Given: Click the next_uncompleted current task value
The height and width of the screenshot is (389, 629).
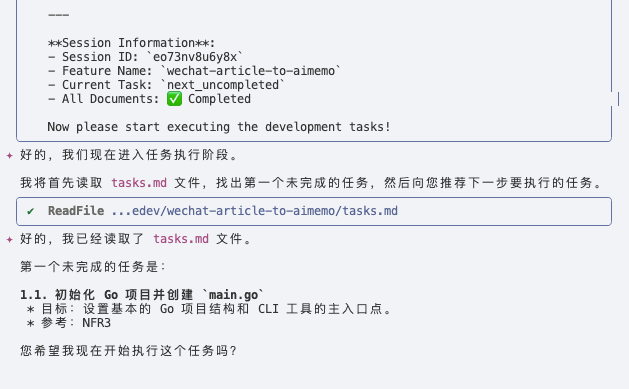Looking at the screenshot, I should tap(223, 85).
